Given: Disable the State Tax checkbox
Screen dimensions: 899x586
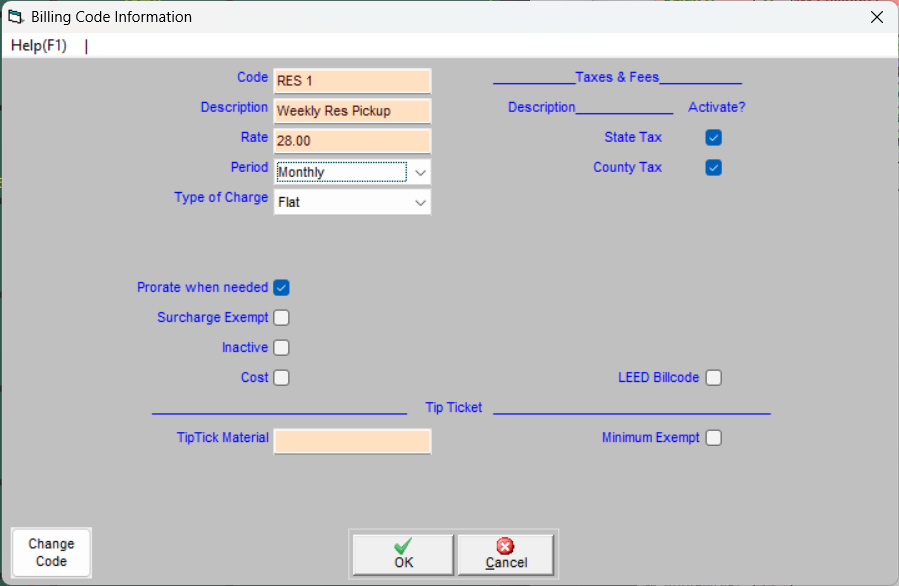Looking at the screenshot, I should 713,138.
